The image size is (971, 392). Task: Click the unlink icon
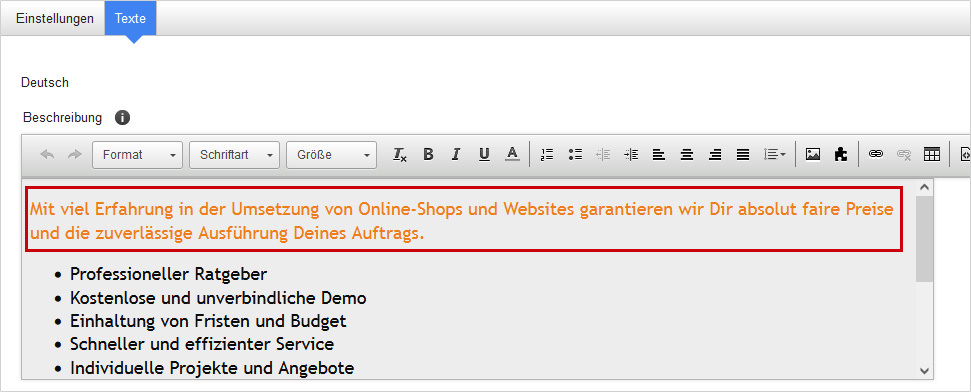pos(904,155)
